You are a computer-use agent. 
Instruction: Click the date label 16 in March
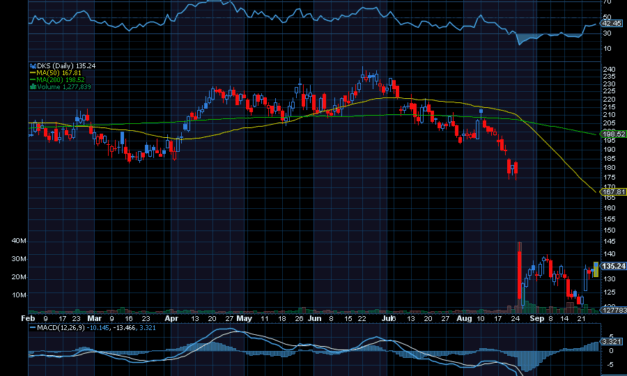[129, 318]
